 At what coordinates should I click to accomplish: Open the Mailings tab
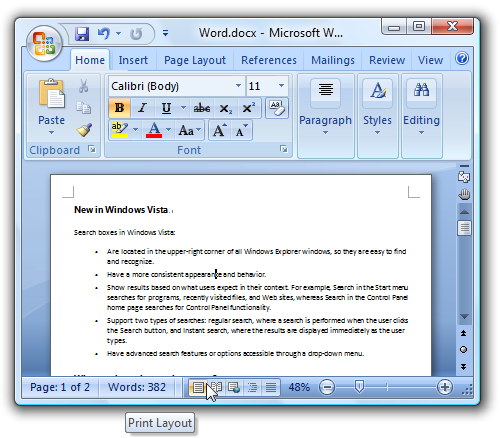coord(333,60)
